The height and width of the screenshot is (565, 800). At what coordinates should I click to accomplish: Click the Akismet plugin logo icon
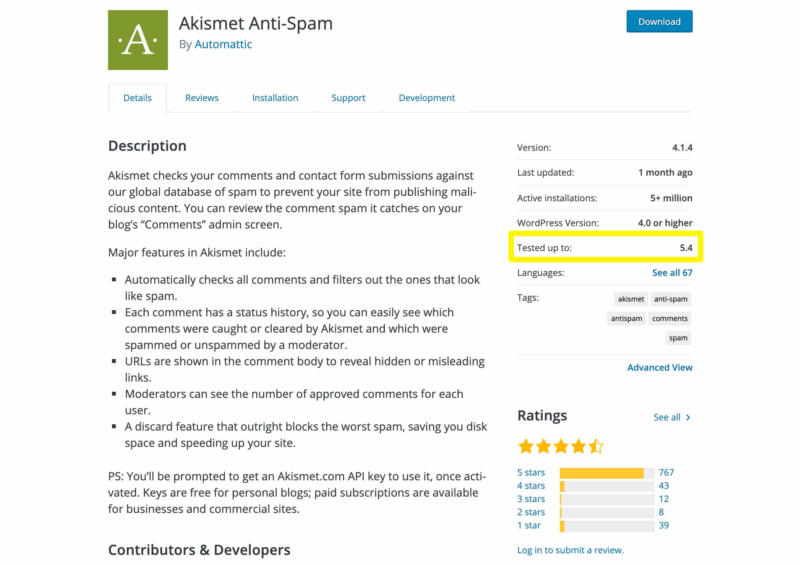[x=138, y=40]
